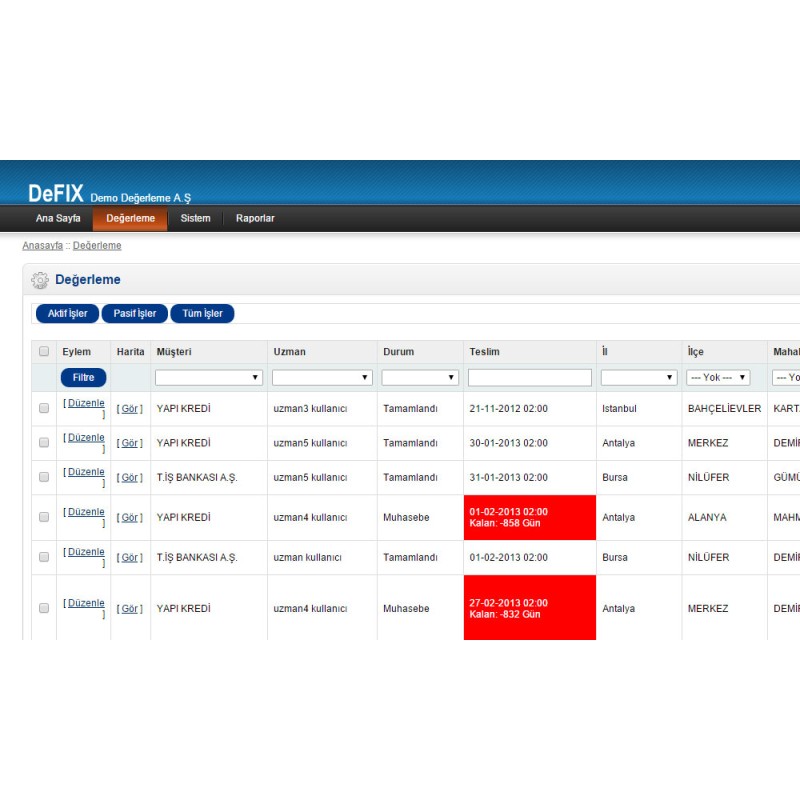This screenshot has width=800, height=800.
Task: Click Düzenle for the -832 Gün row
Action: tap(86, 603)
